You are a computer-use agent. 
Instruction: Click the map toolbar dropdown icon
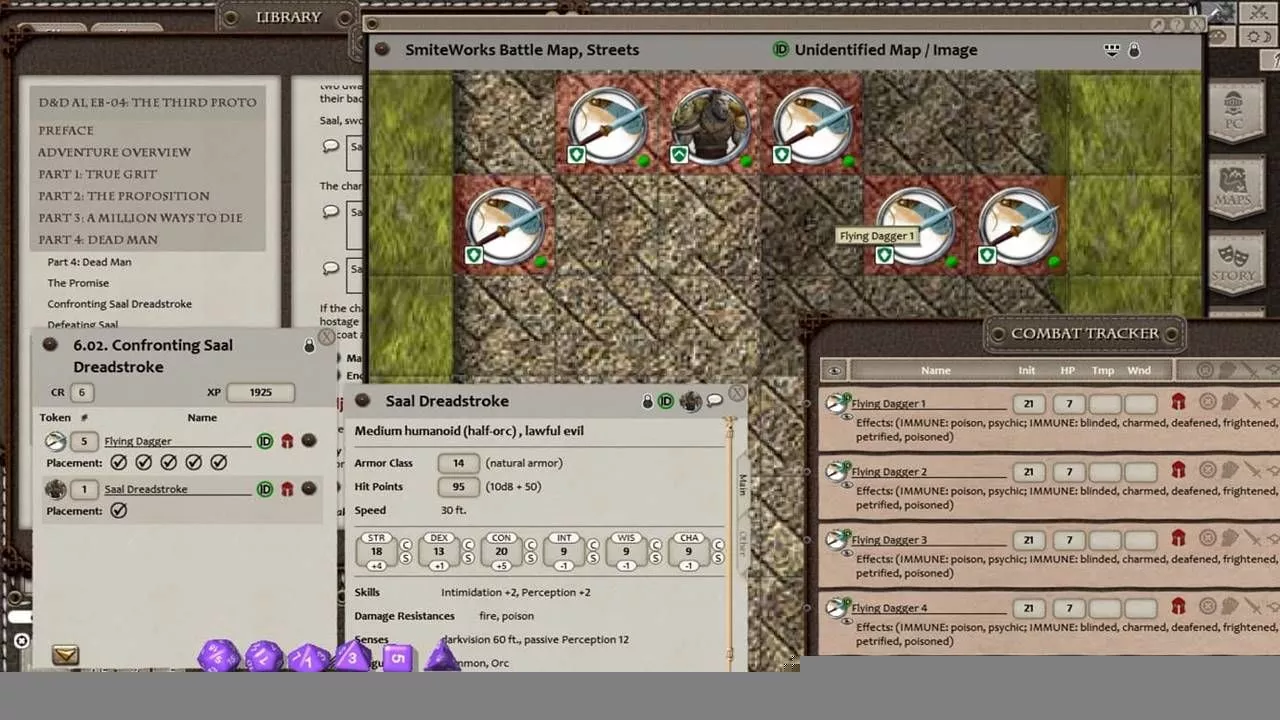tap(1111, 50)
